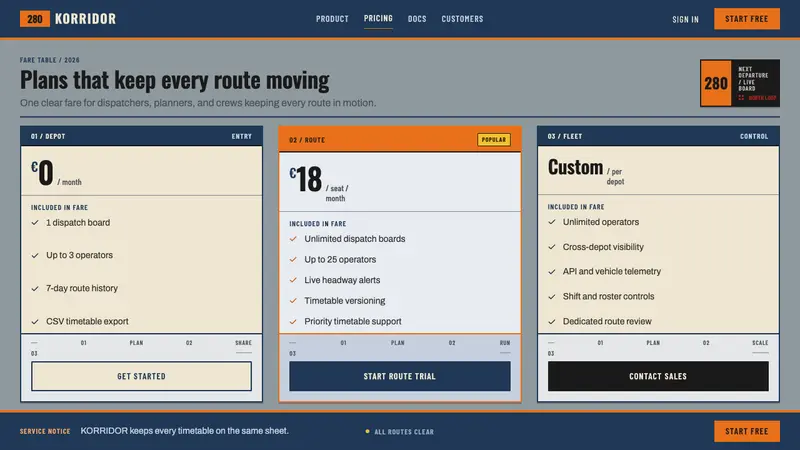Click 'SHARE' step label on Depot card
The height and width of the screenshot is (450, 800).
[x=243, y=343]
